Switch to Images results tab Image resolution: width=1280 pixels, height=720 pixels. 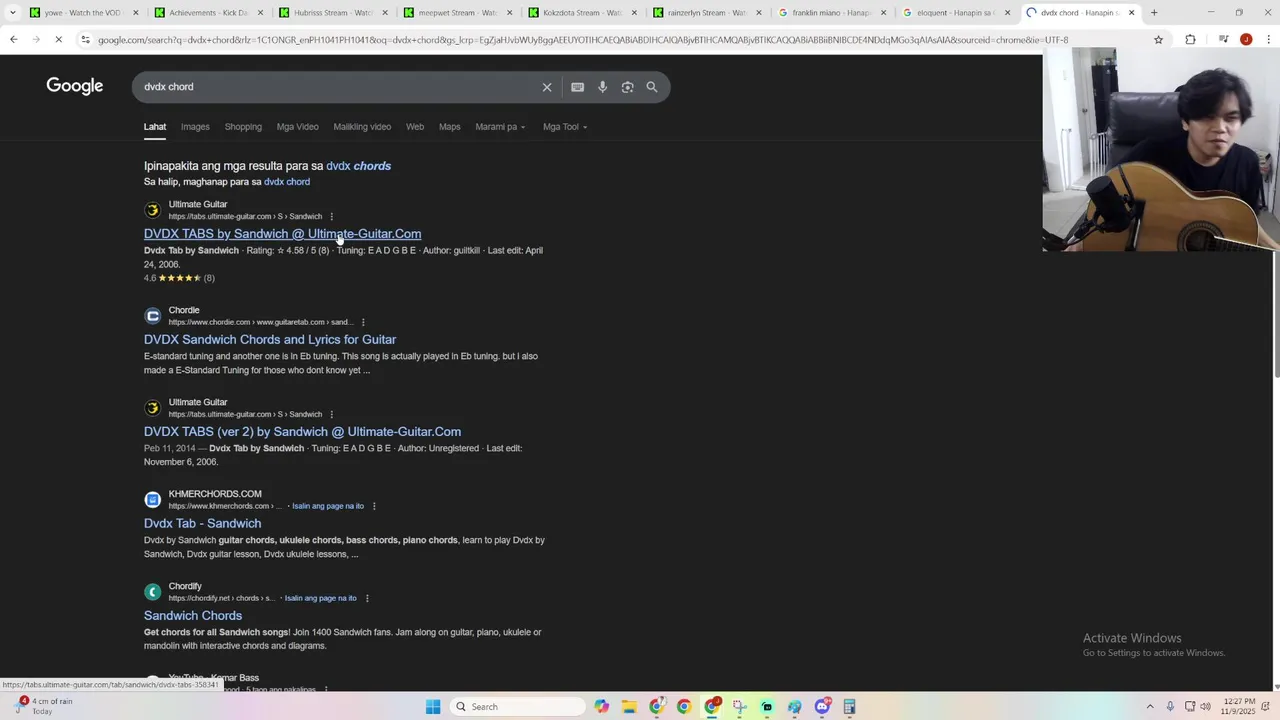pyautogui.click(x=195, y=127)
